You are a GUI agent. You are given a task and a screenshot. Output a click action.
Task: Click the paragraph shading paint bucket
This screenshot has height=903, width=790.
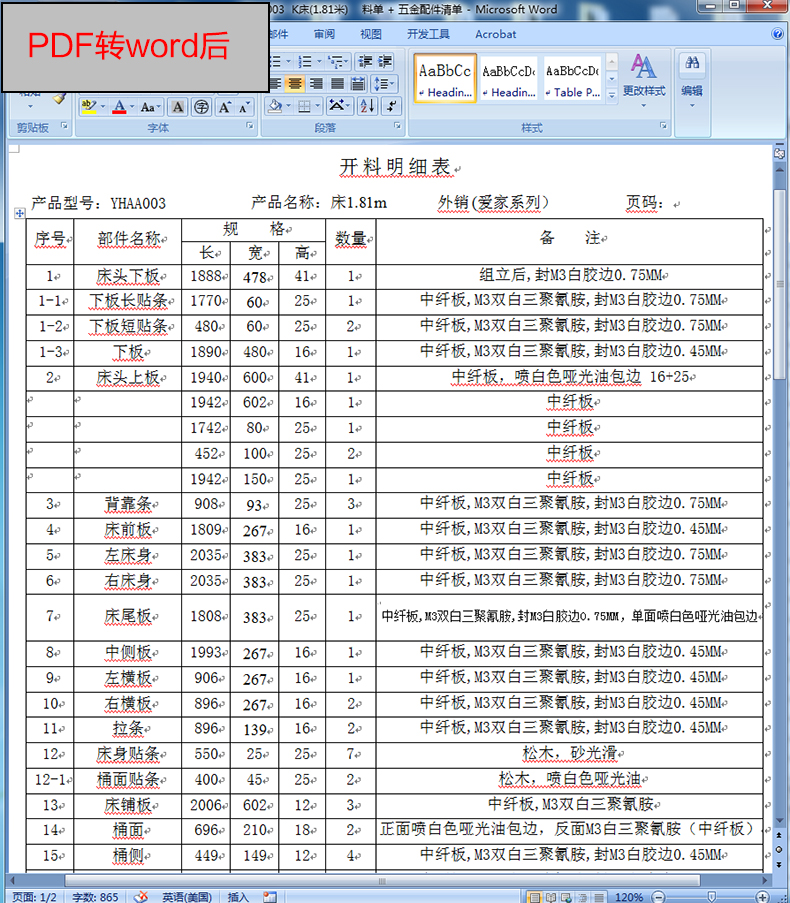click(x=275, y=106)
